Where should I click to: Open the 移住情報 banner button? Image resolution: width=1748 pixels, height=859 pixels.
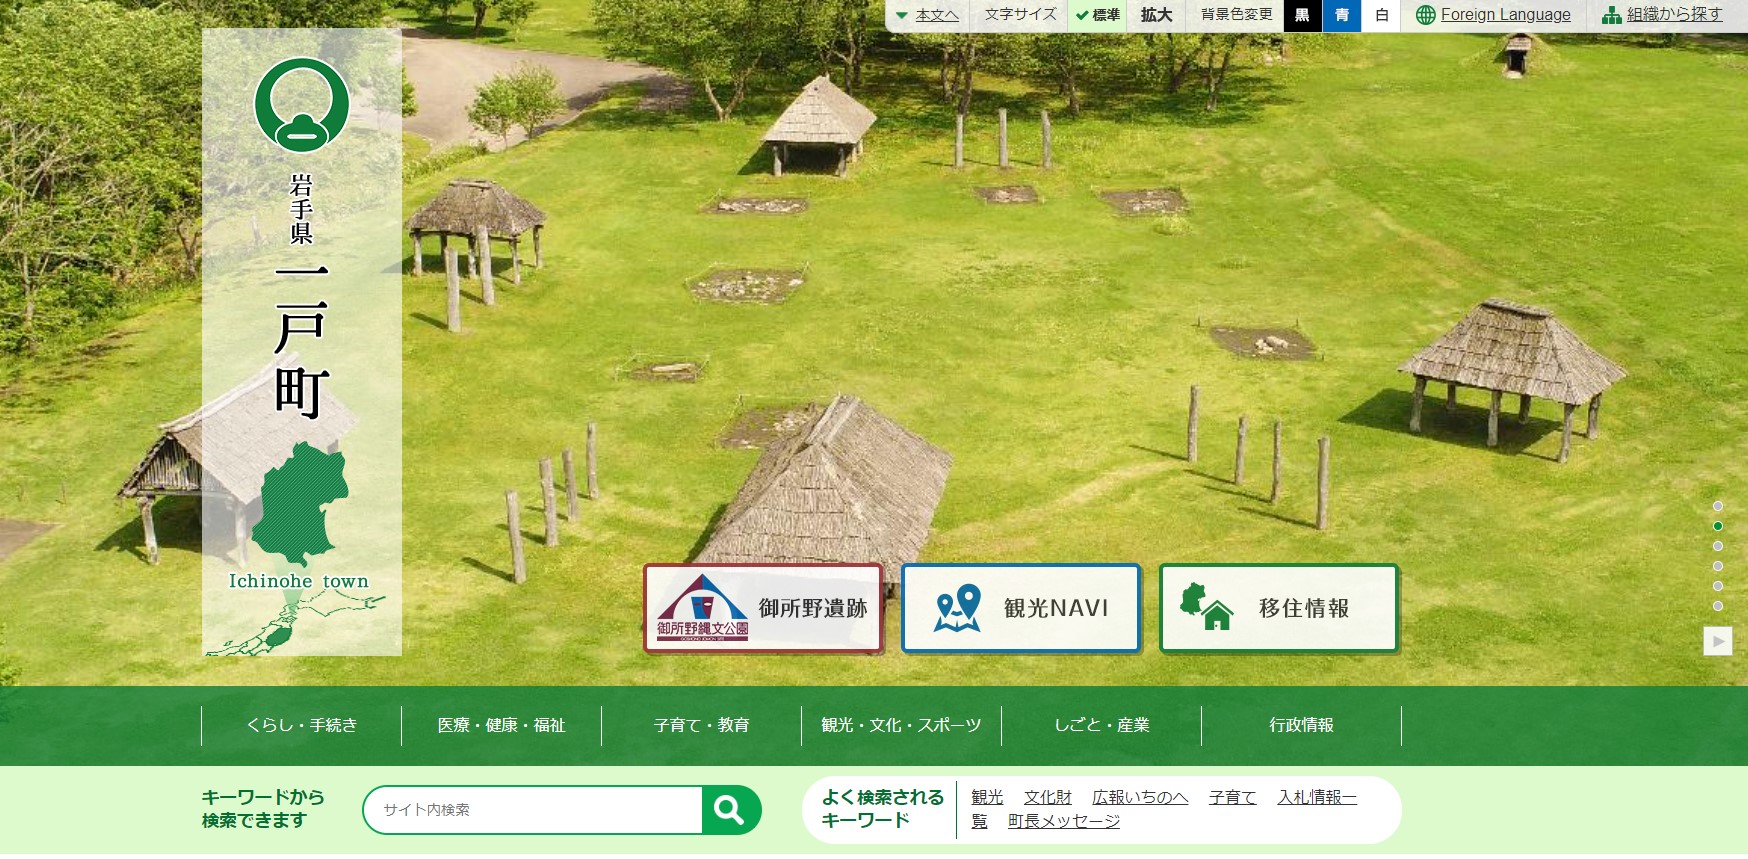tap(1279, 608)
